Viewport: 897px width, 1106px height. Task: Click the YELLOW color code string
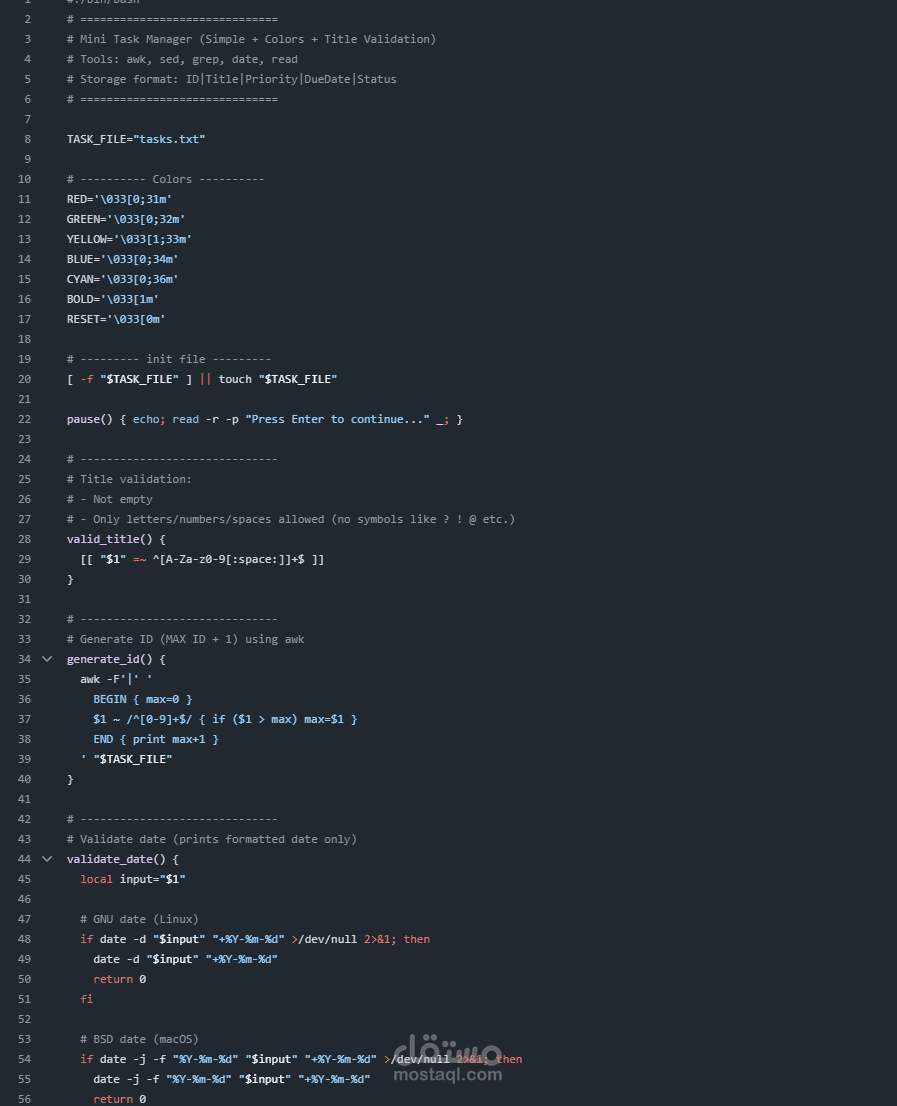point(155,239)
